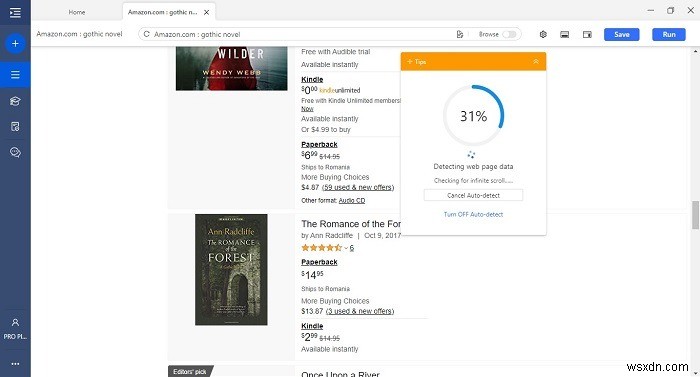Click the Wilder Wendy Webb book cover

click(231, 69)
